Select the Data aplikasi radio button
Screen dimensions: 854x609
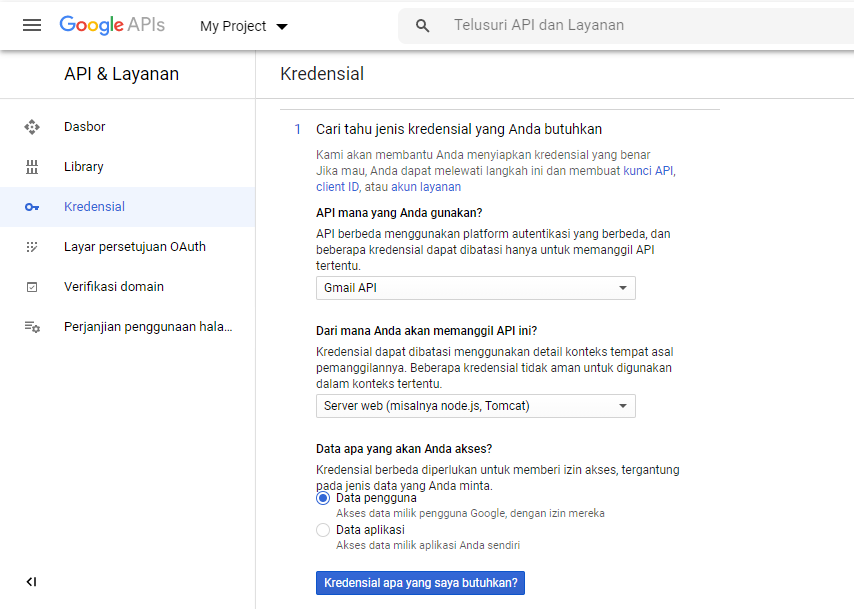coord(323,530)
